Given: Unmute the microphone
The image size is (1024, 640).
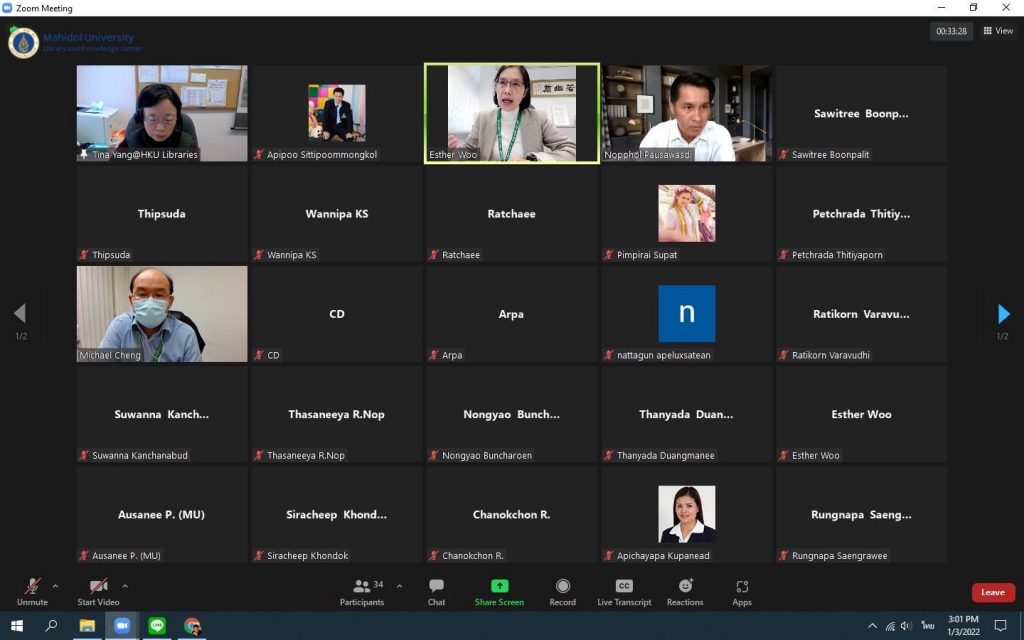Looking at the screenshot, I should [x=32, y=591].
